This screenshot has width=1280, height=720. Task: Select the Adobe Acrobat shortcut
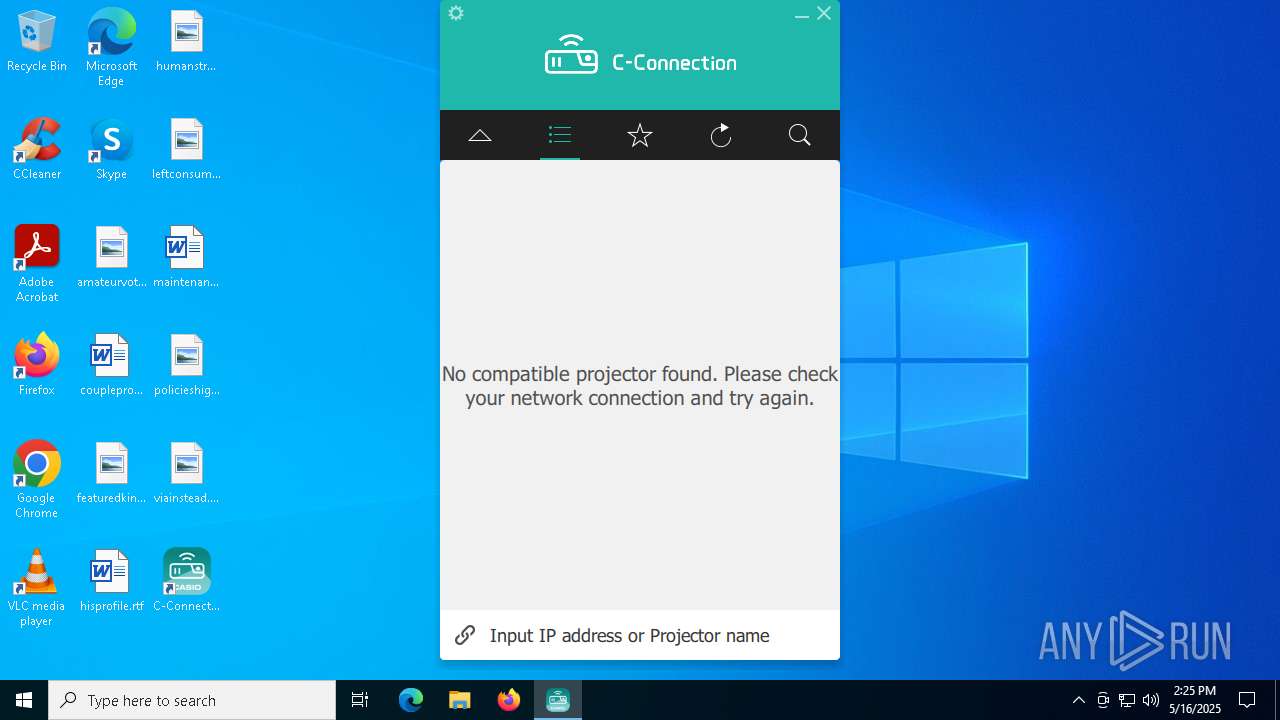click(37, 264)
